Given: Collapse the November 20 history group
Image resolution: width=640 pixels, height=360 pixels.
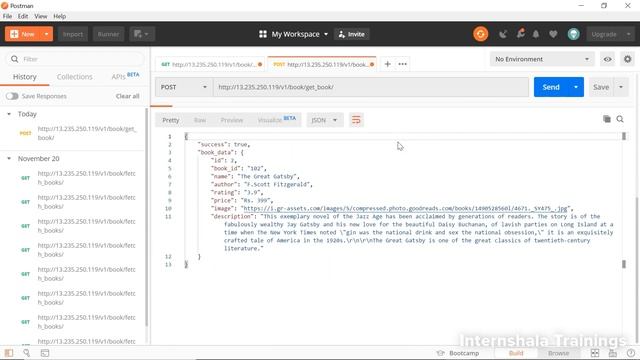Looking at the screenshot, I should point(9,158).
